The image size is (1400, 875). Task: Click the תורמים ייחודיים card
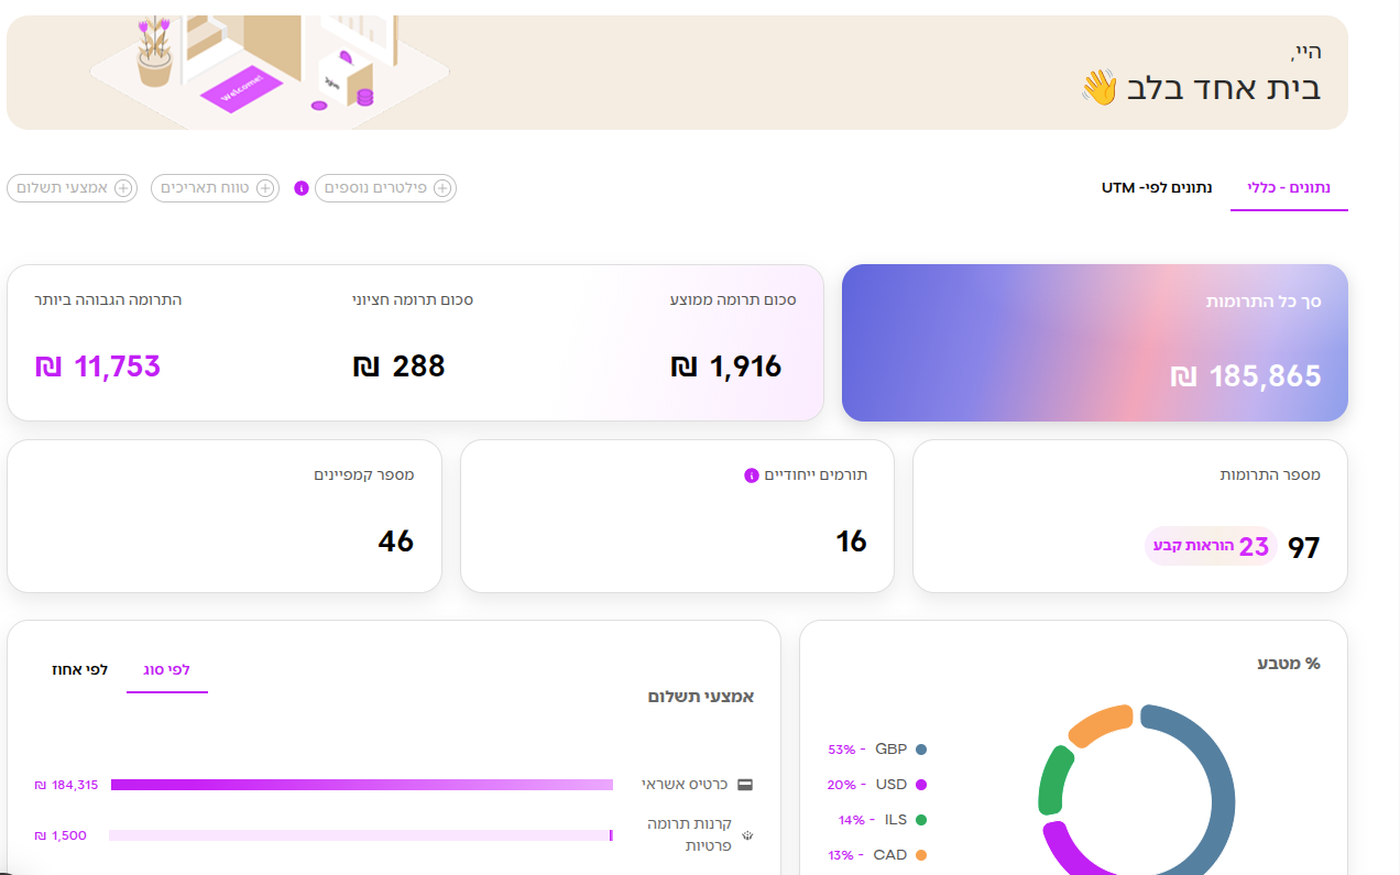coord(677,516)
